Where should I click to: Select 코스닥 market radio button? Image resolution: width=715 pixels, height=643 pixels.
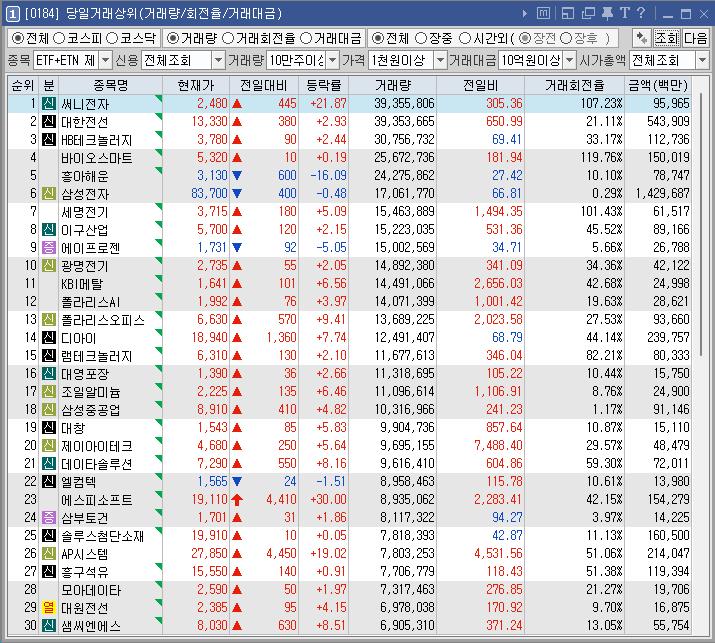pos(112,38)
